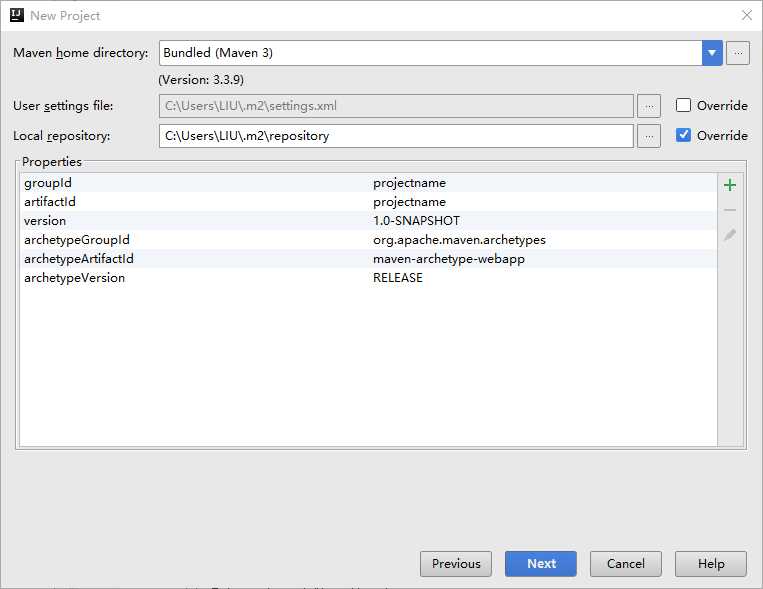Screen dimensions: 763x589
Task: Click the 1.0-SNAPSHOT value cell
Action: click(x=417, y=221)
